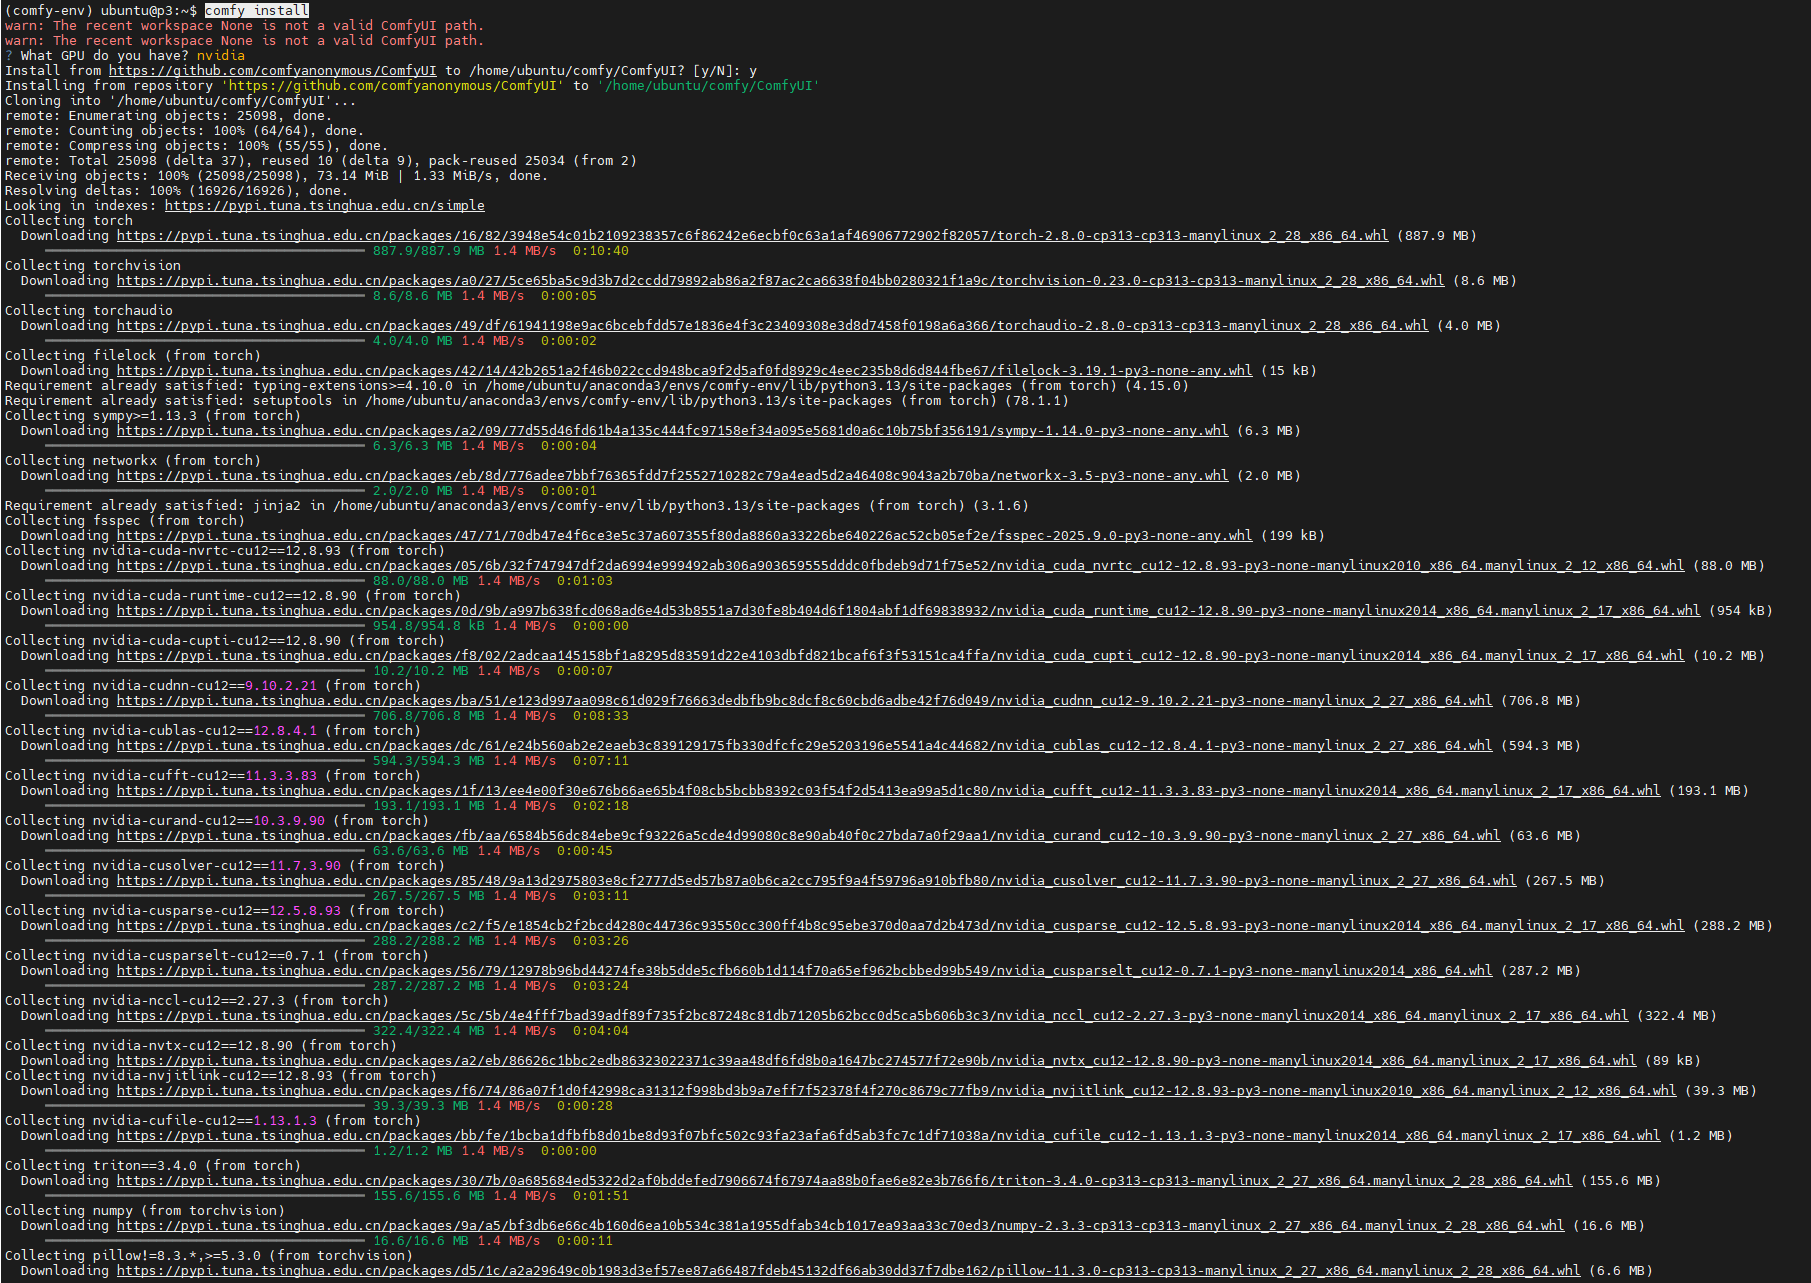This screenshot has height=1283, width=1811.
Task: Open the nvidia_cufile_cu12 wheel URL
Action: click(888, 1136)
